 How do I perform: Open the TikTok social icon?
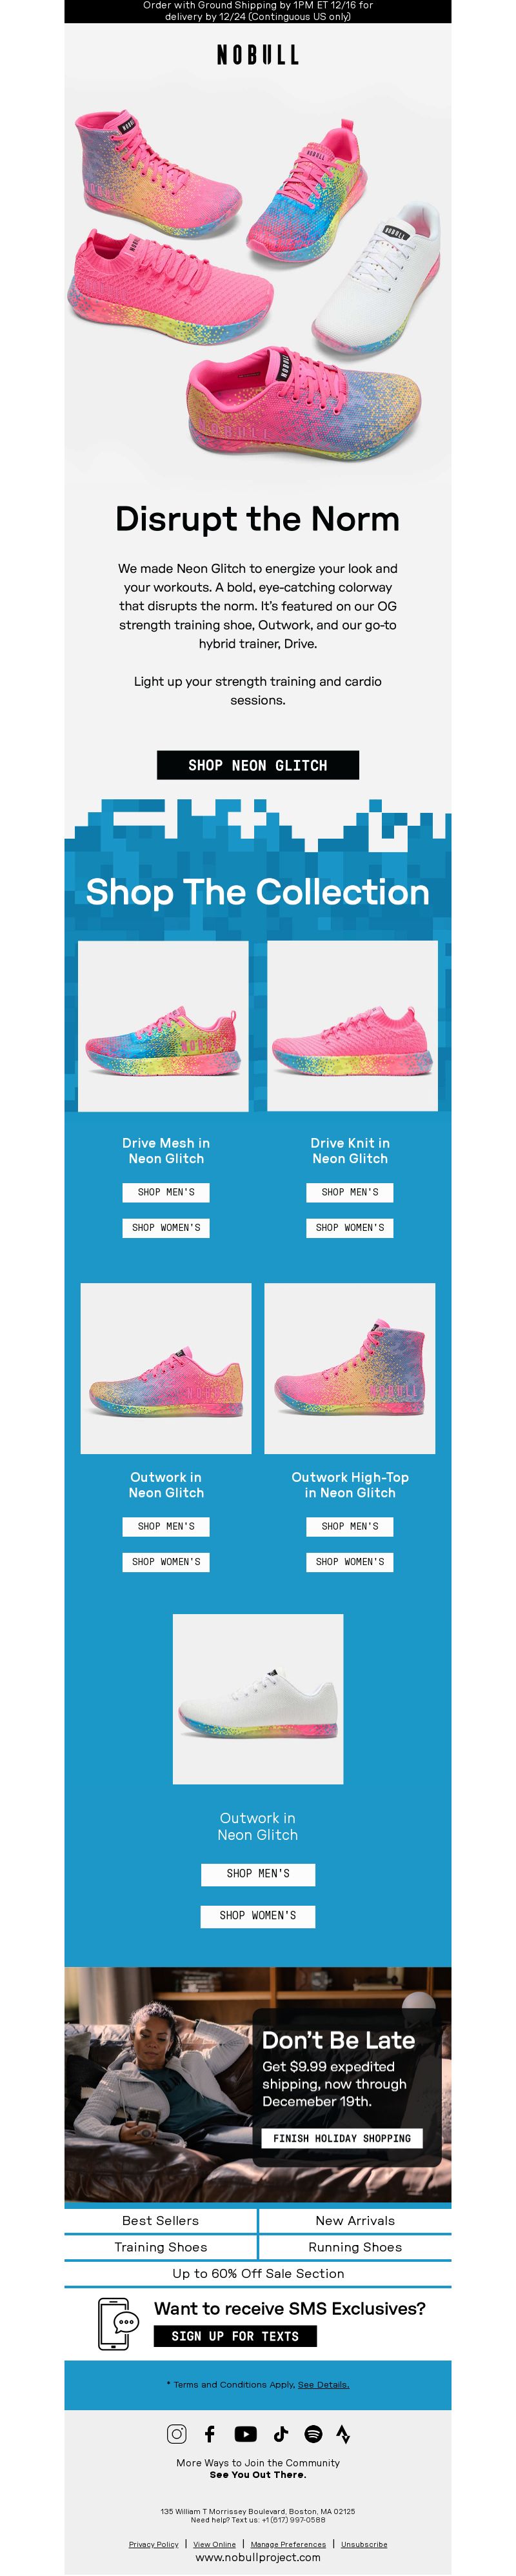(x=280, y=2434)
